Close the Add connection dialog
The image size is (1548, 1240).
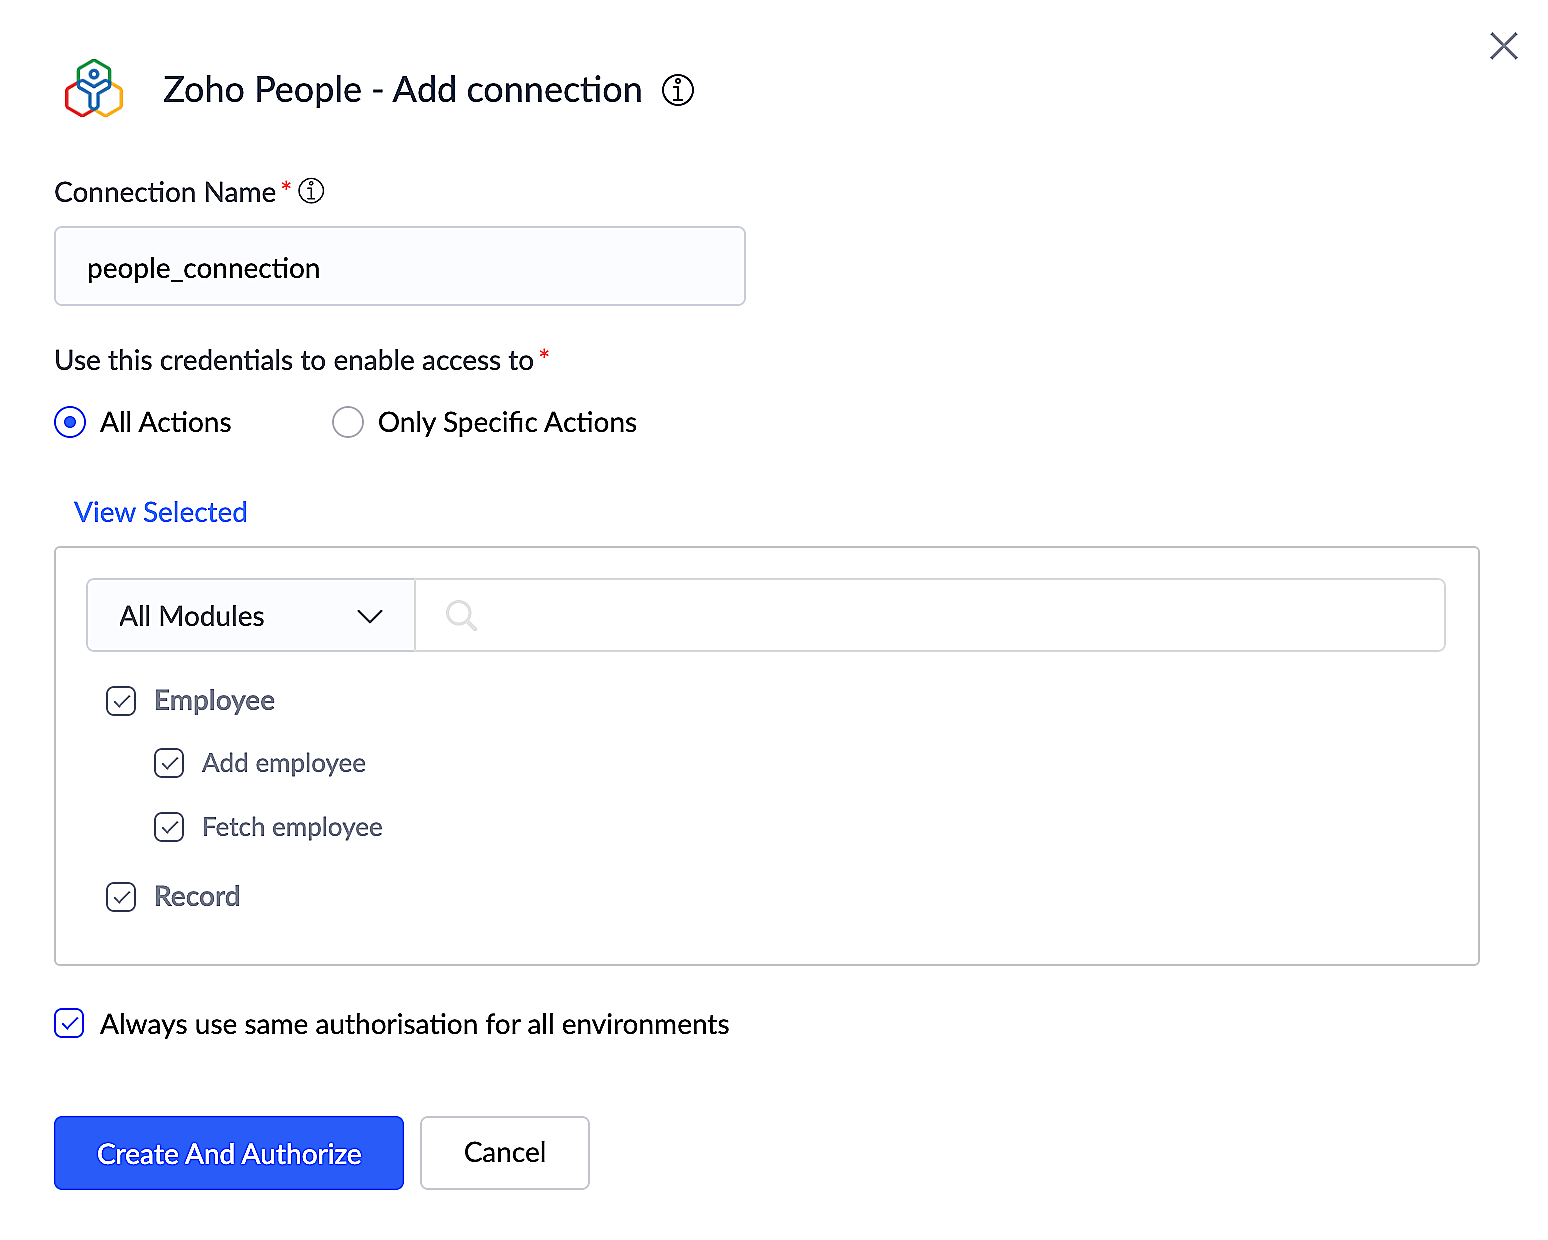coord(1503,46)
